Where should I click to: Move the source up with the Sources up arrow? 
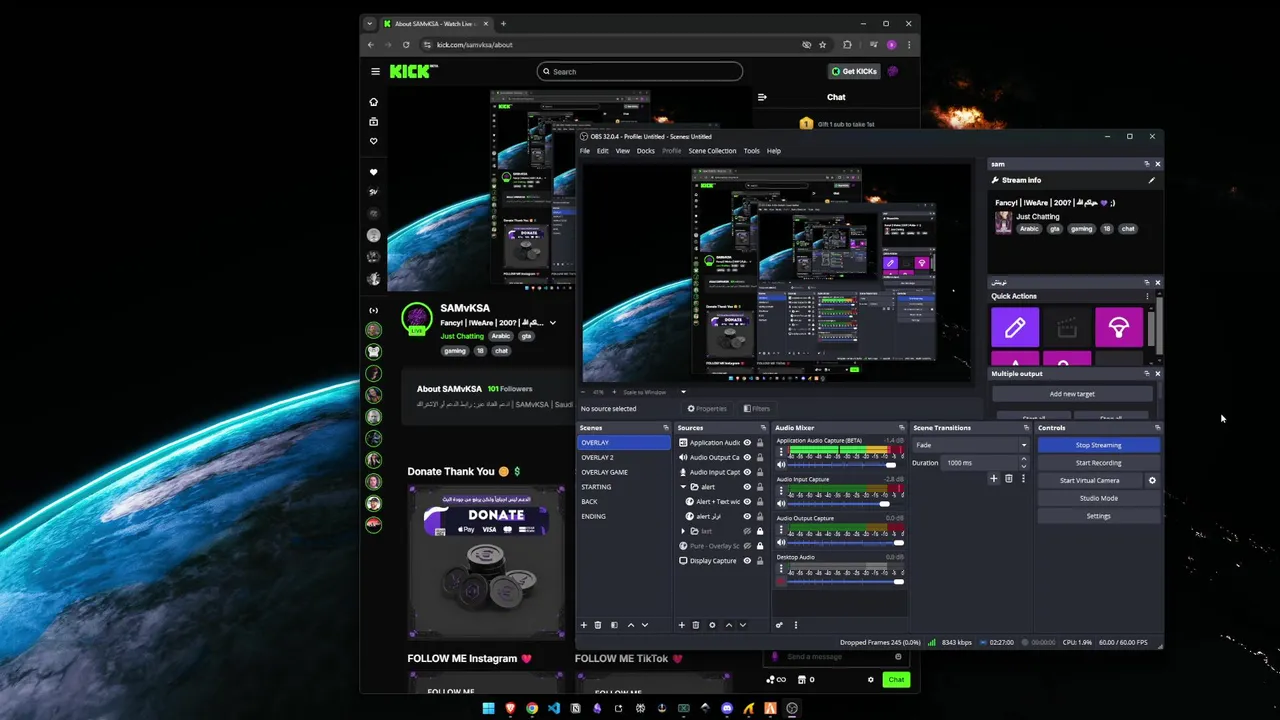point(728,625)
